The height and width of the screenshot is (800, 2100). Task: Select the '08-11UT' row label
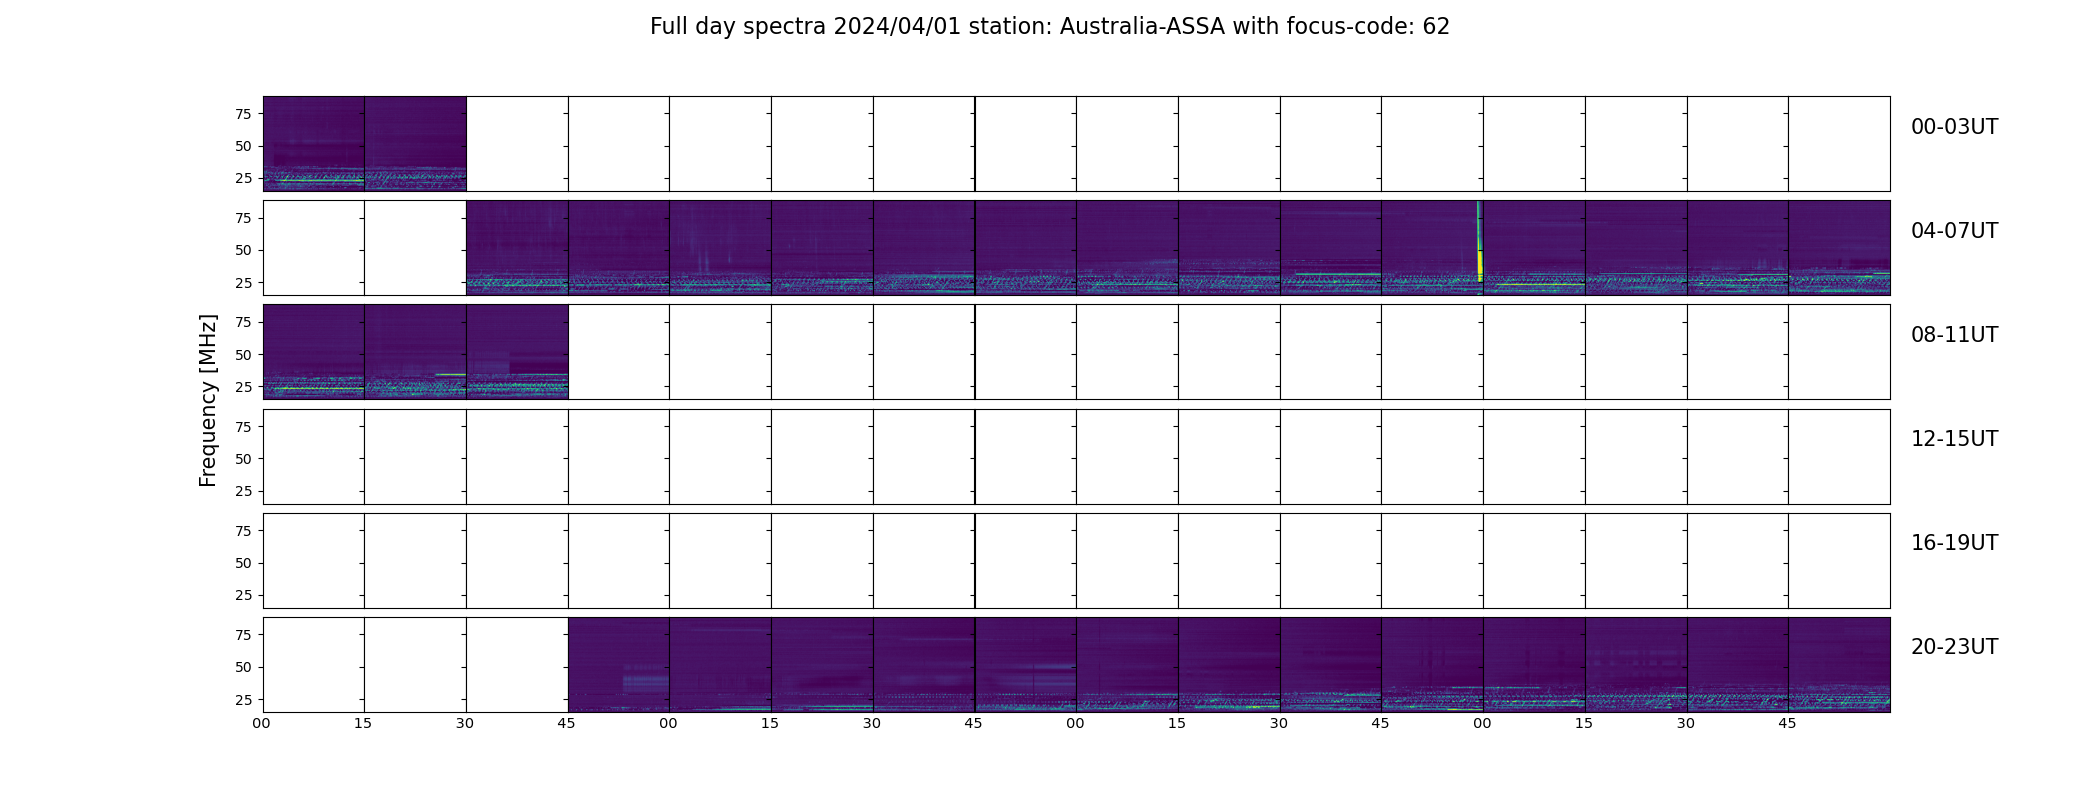coord(1954,335)
